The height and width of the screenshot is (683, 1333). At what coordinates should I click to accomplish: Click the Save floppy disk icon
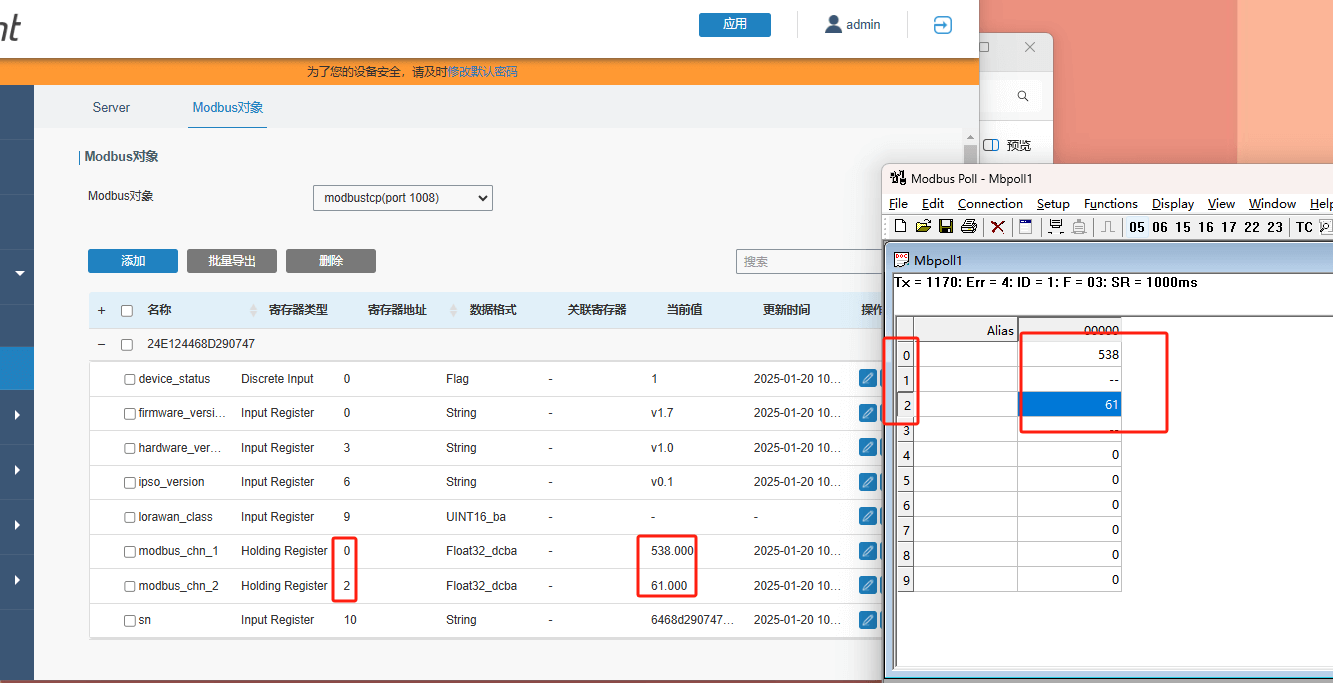[x=945, y=227]
